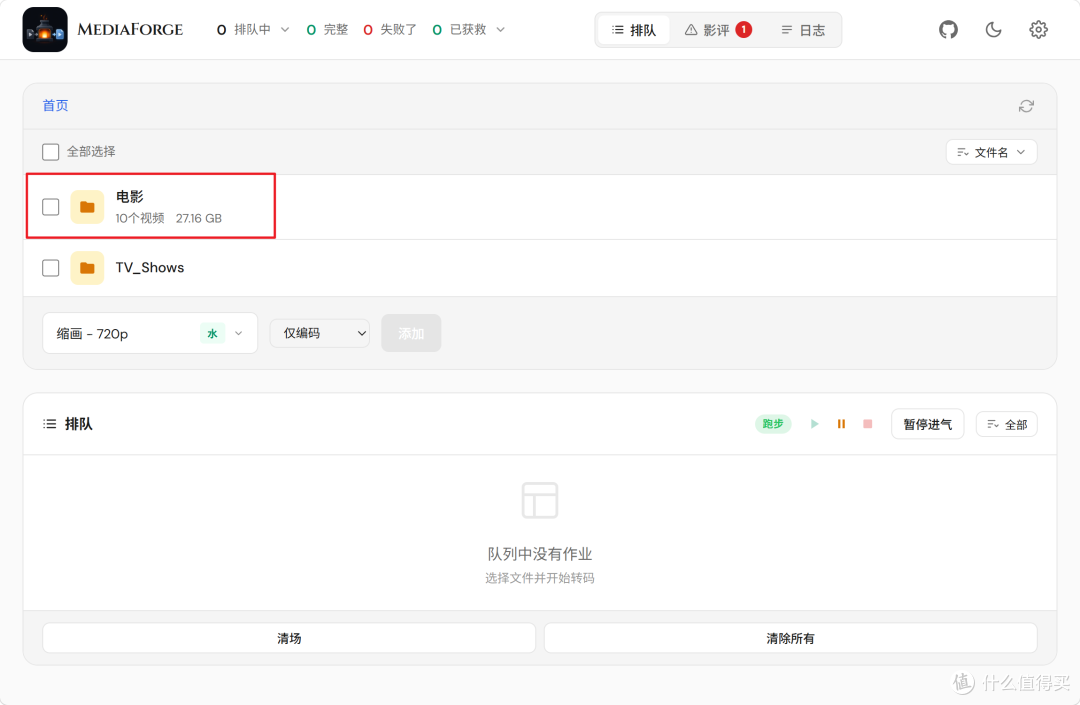The width and height of the screenshot is (1080, 705).
Task: Click the 添加 button
Action: click(411, 333)
